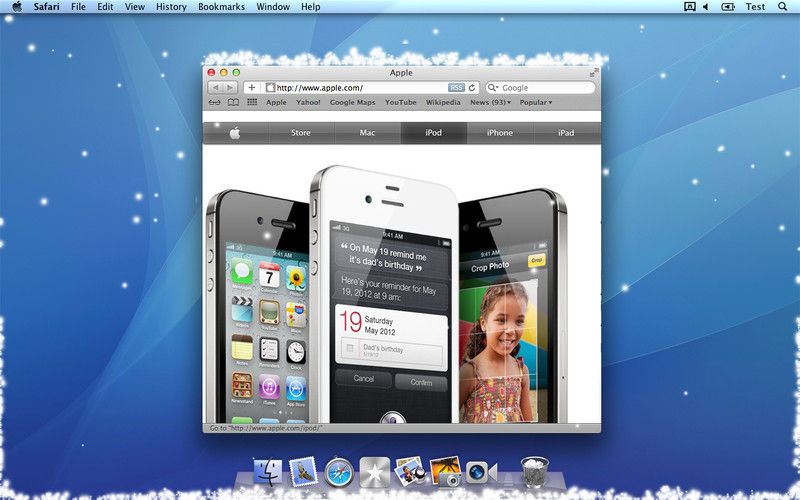
Task: Click the Apple logo on the webpage nav
Action: [x=235, y=133]
